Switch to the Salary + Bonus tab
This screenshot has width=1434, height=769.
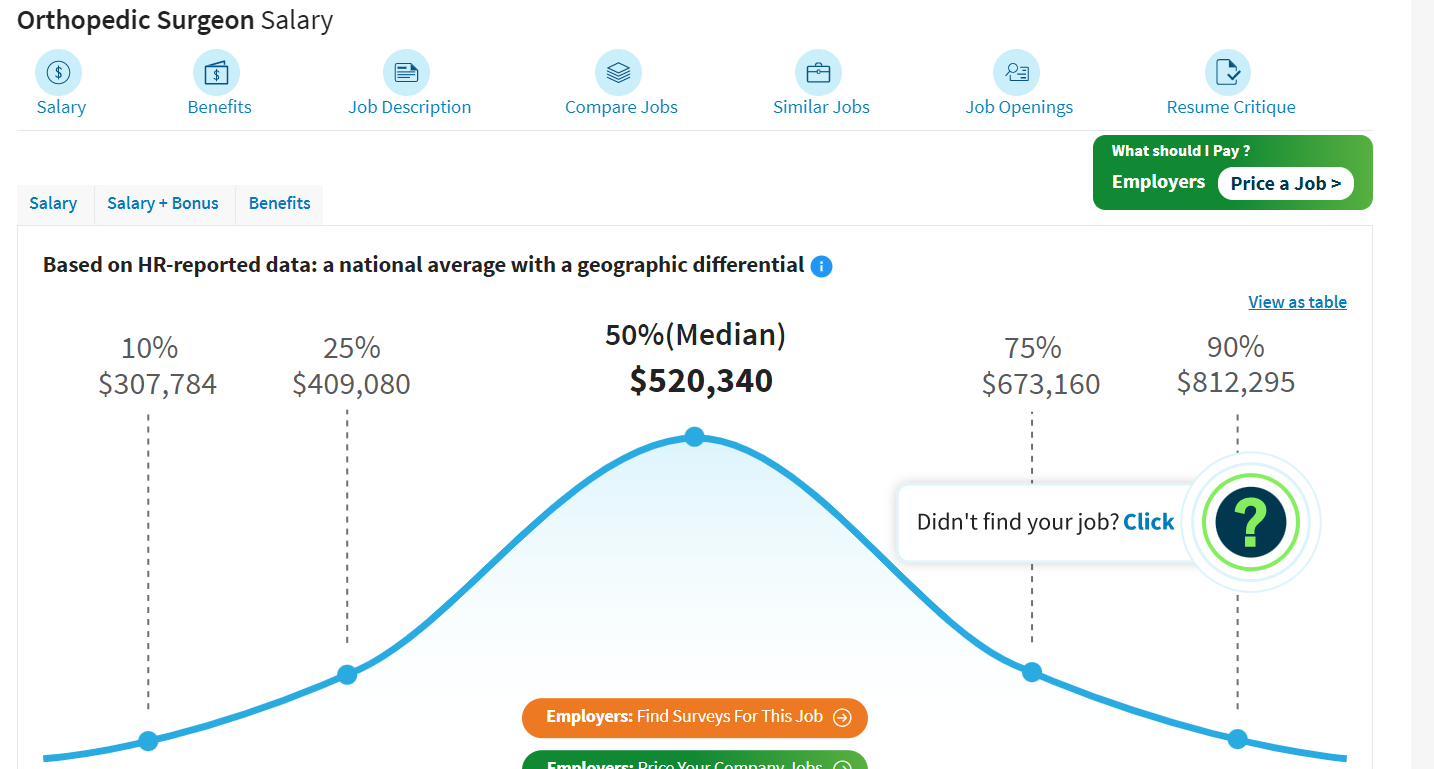[x=163, y=204]
